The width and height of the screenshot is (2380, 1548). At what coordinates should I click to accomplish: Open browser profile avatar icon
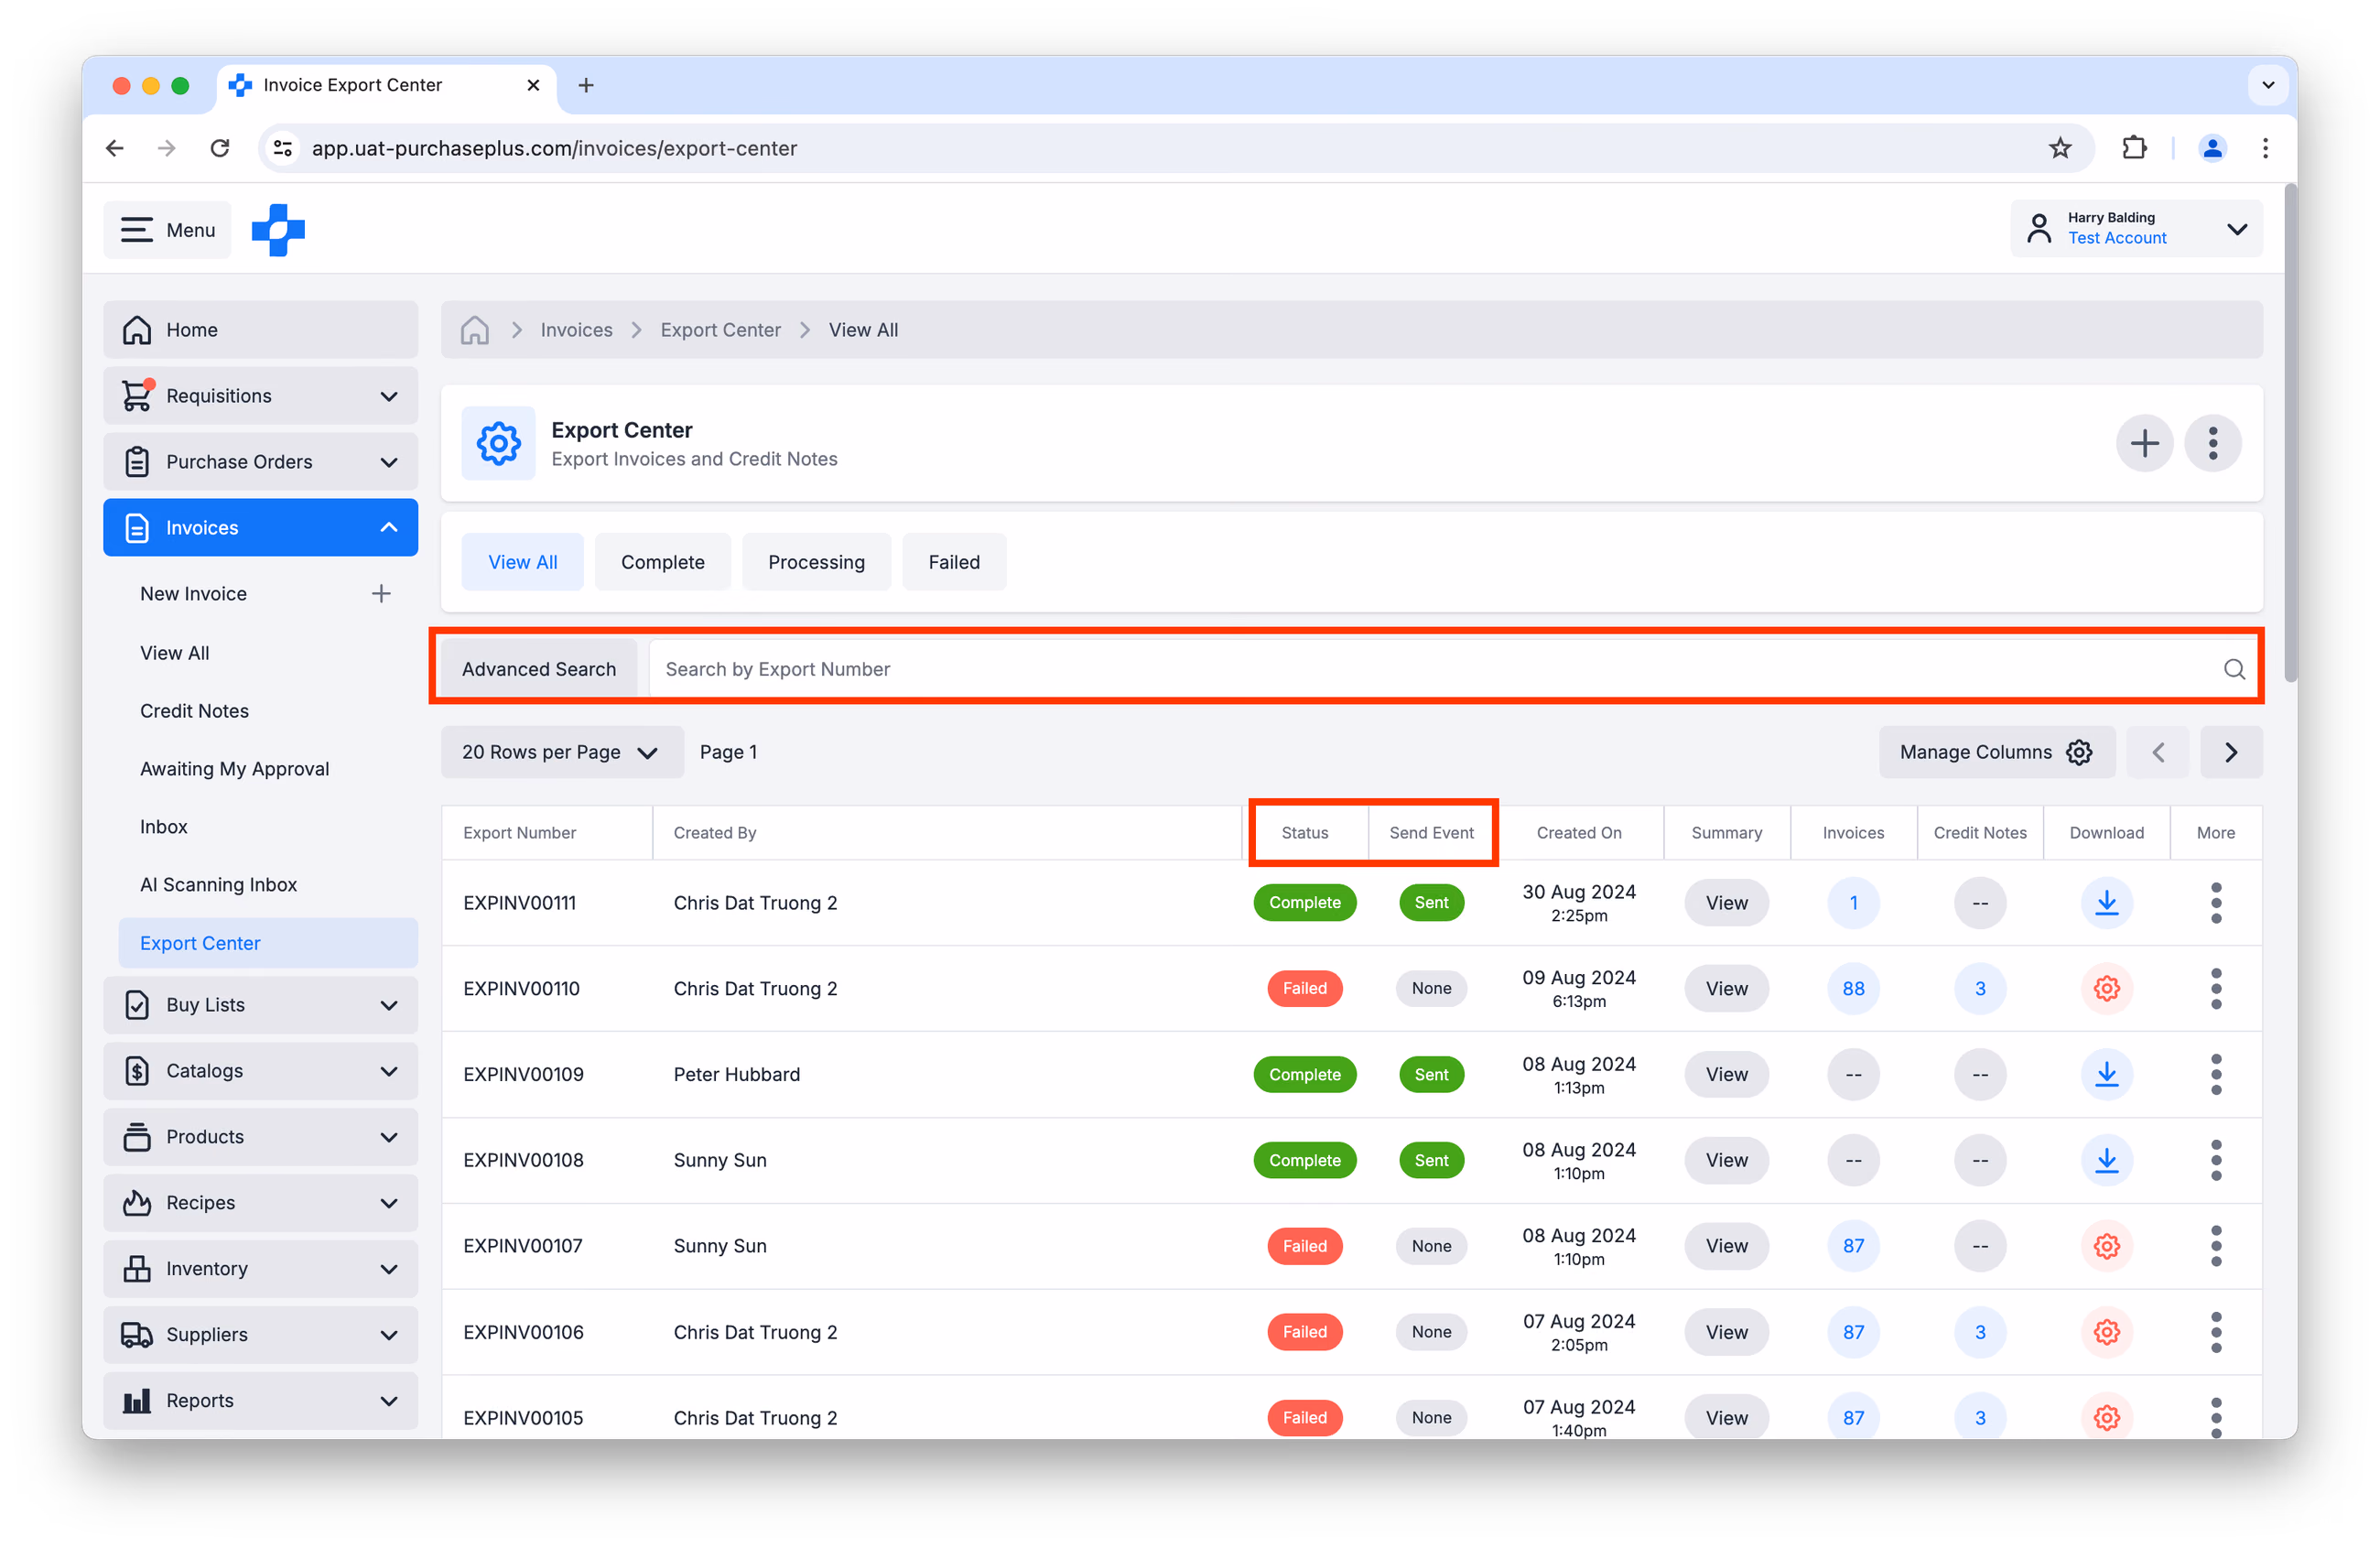coord(2212,148)
